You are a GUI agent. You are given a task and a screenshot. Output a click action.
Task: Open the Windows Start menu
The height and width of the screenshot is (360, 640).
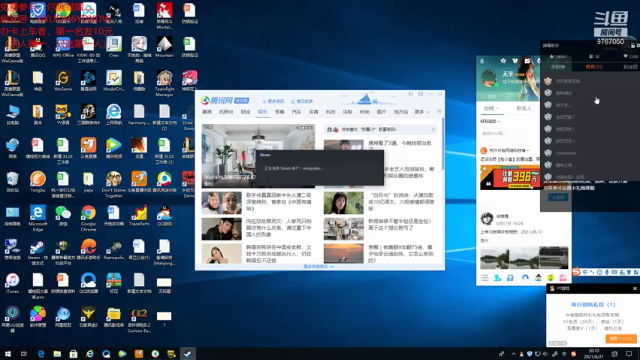point(8,353)
